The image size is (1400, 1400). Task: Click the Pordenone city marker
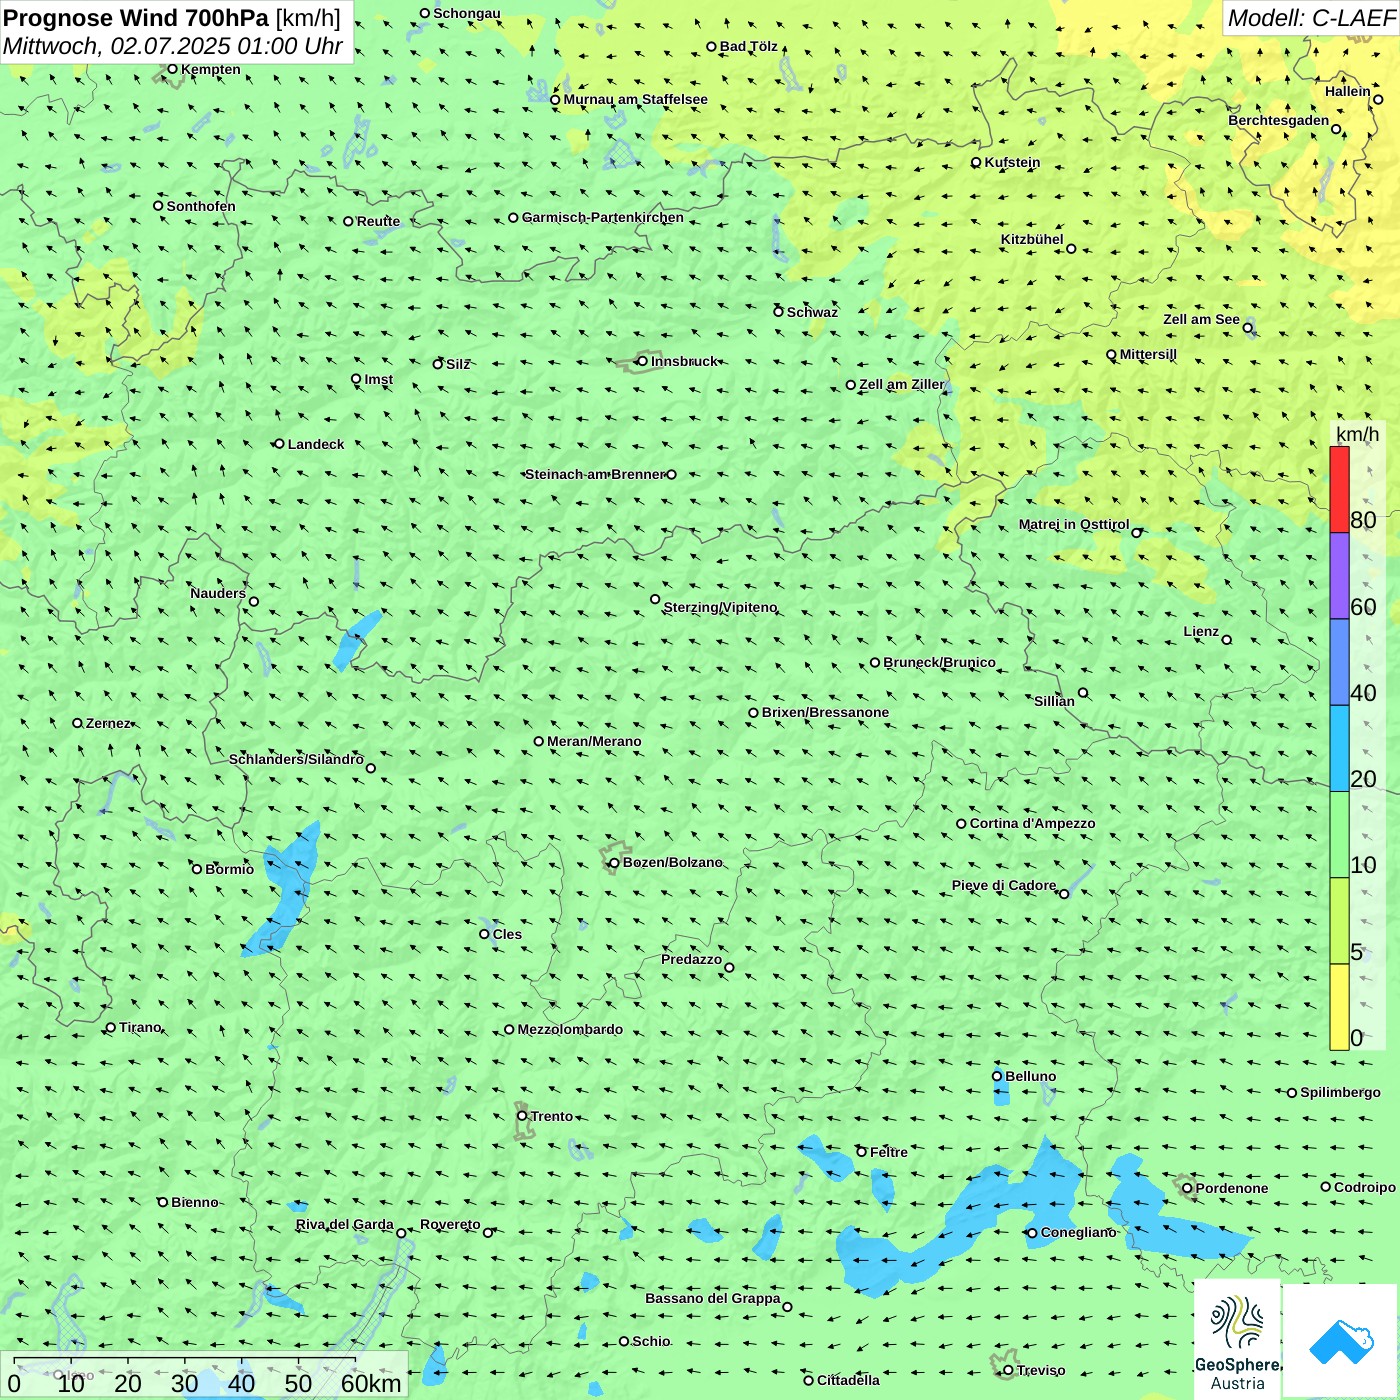coord(1187,1188)
